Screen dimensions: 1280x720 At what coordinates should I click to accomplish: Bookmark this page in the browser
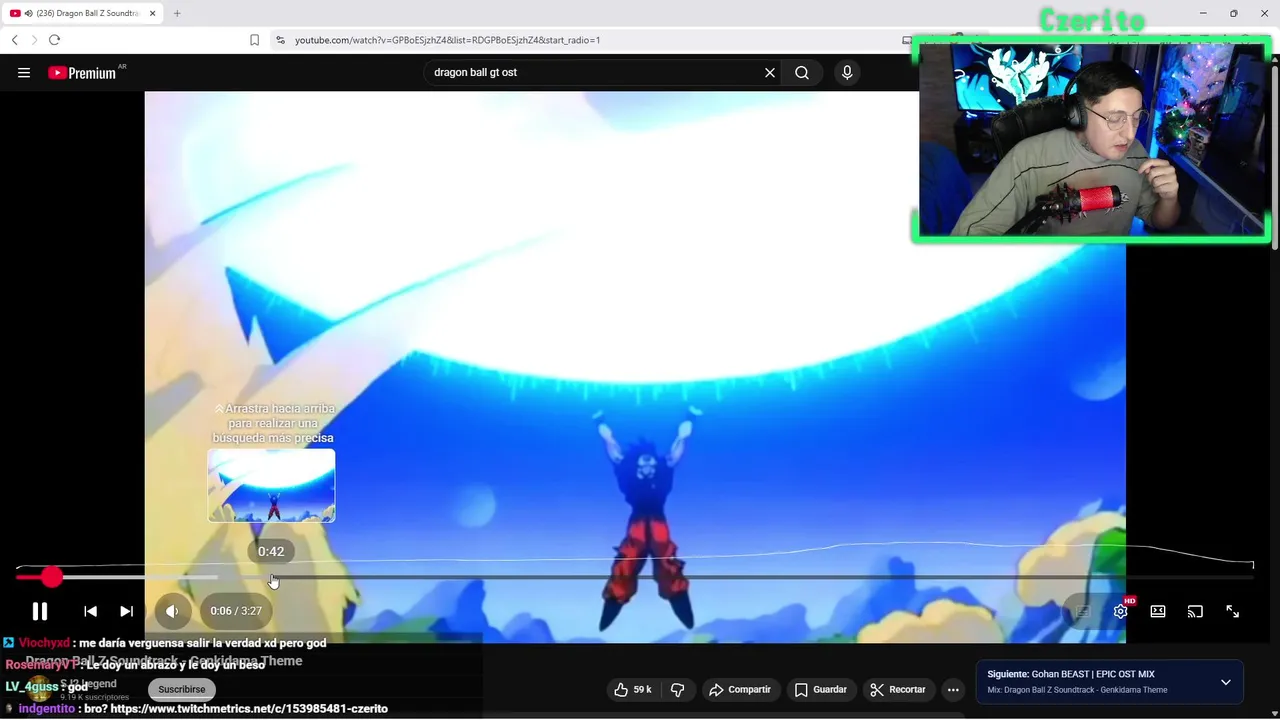(254, 40)
